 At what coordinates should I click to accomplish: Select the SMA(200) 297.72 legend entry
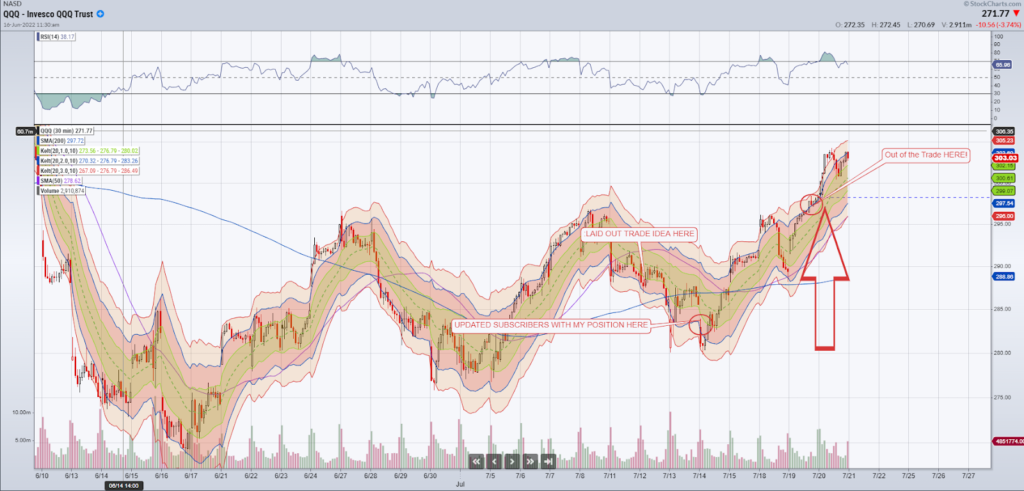coord(60,140)
